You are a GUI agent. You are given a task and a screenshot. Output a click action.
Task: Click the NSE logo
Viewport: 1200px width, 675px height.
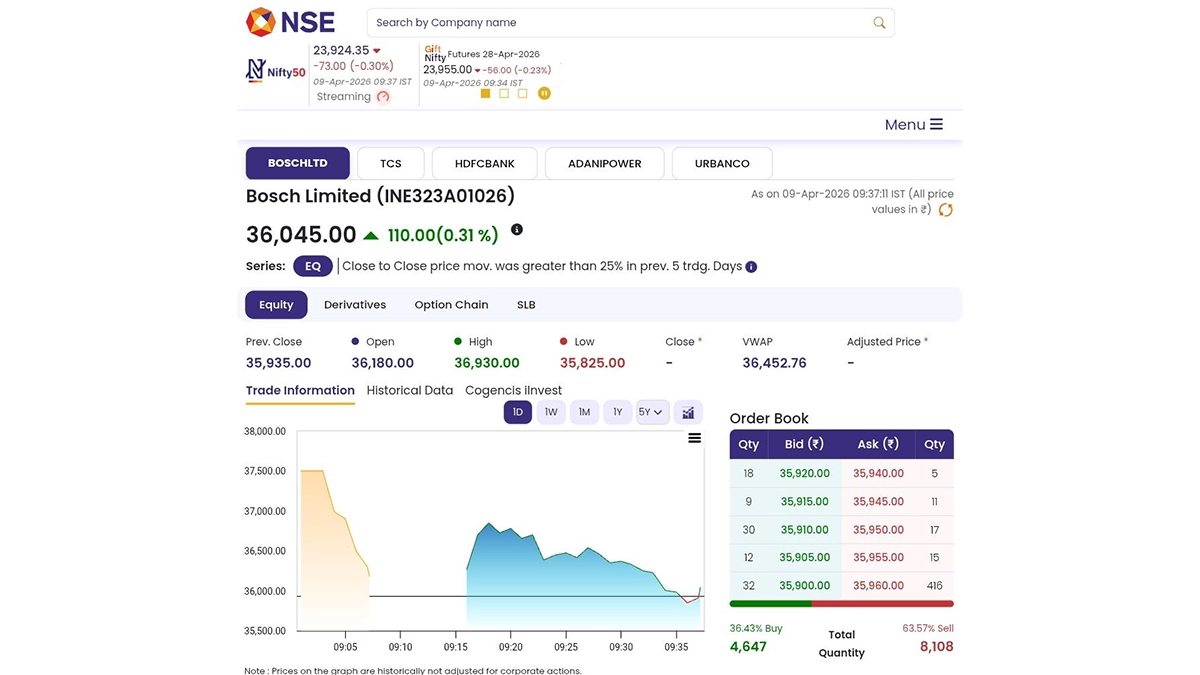[x=290, y=22]
